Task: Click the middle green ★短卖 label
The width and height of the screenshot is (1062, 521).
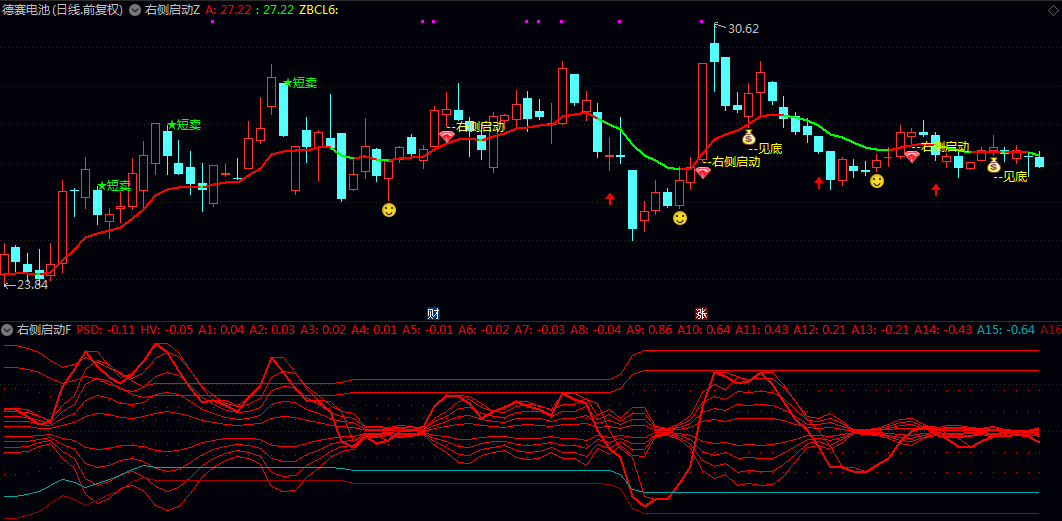Action: click(184, 125)
